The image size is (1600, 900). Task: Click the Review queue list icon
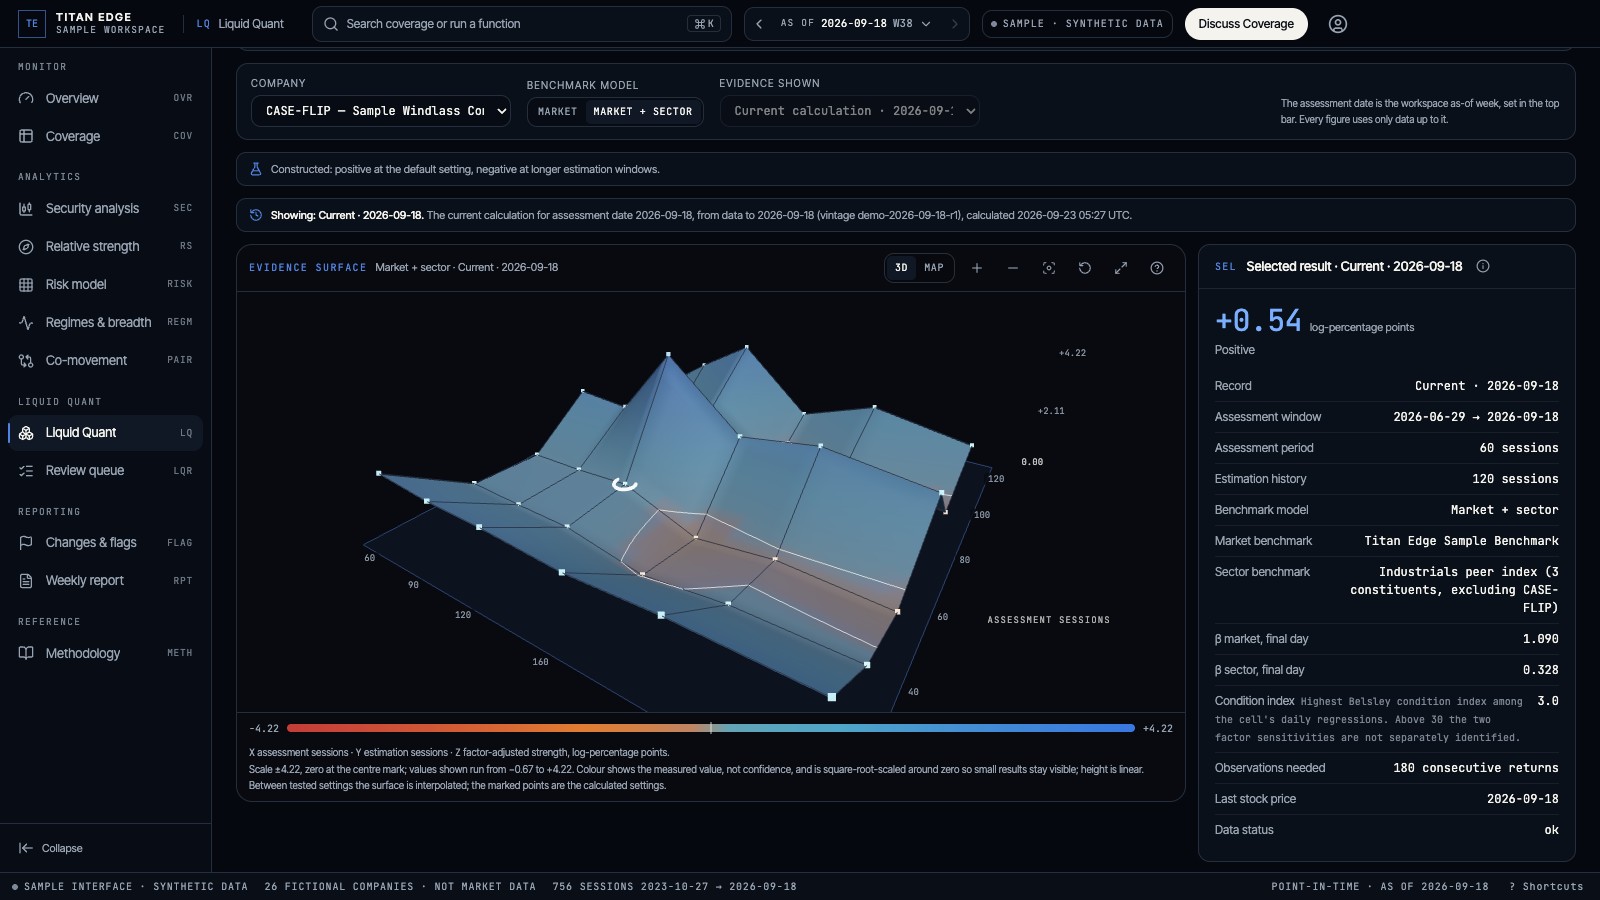coord(26,471)
